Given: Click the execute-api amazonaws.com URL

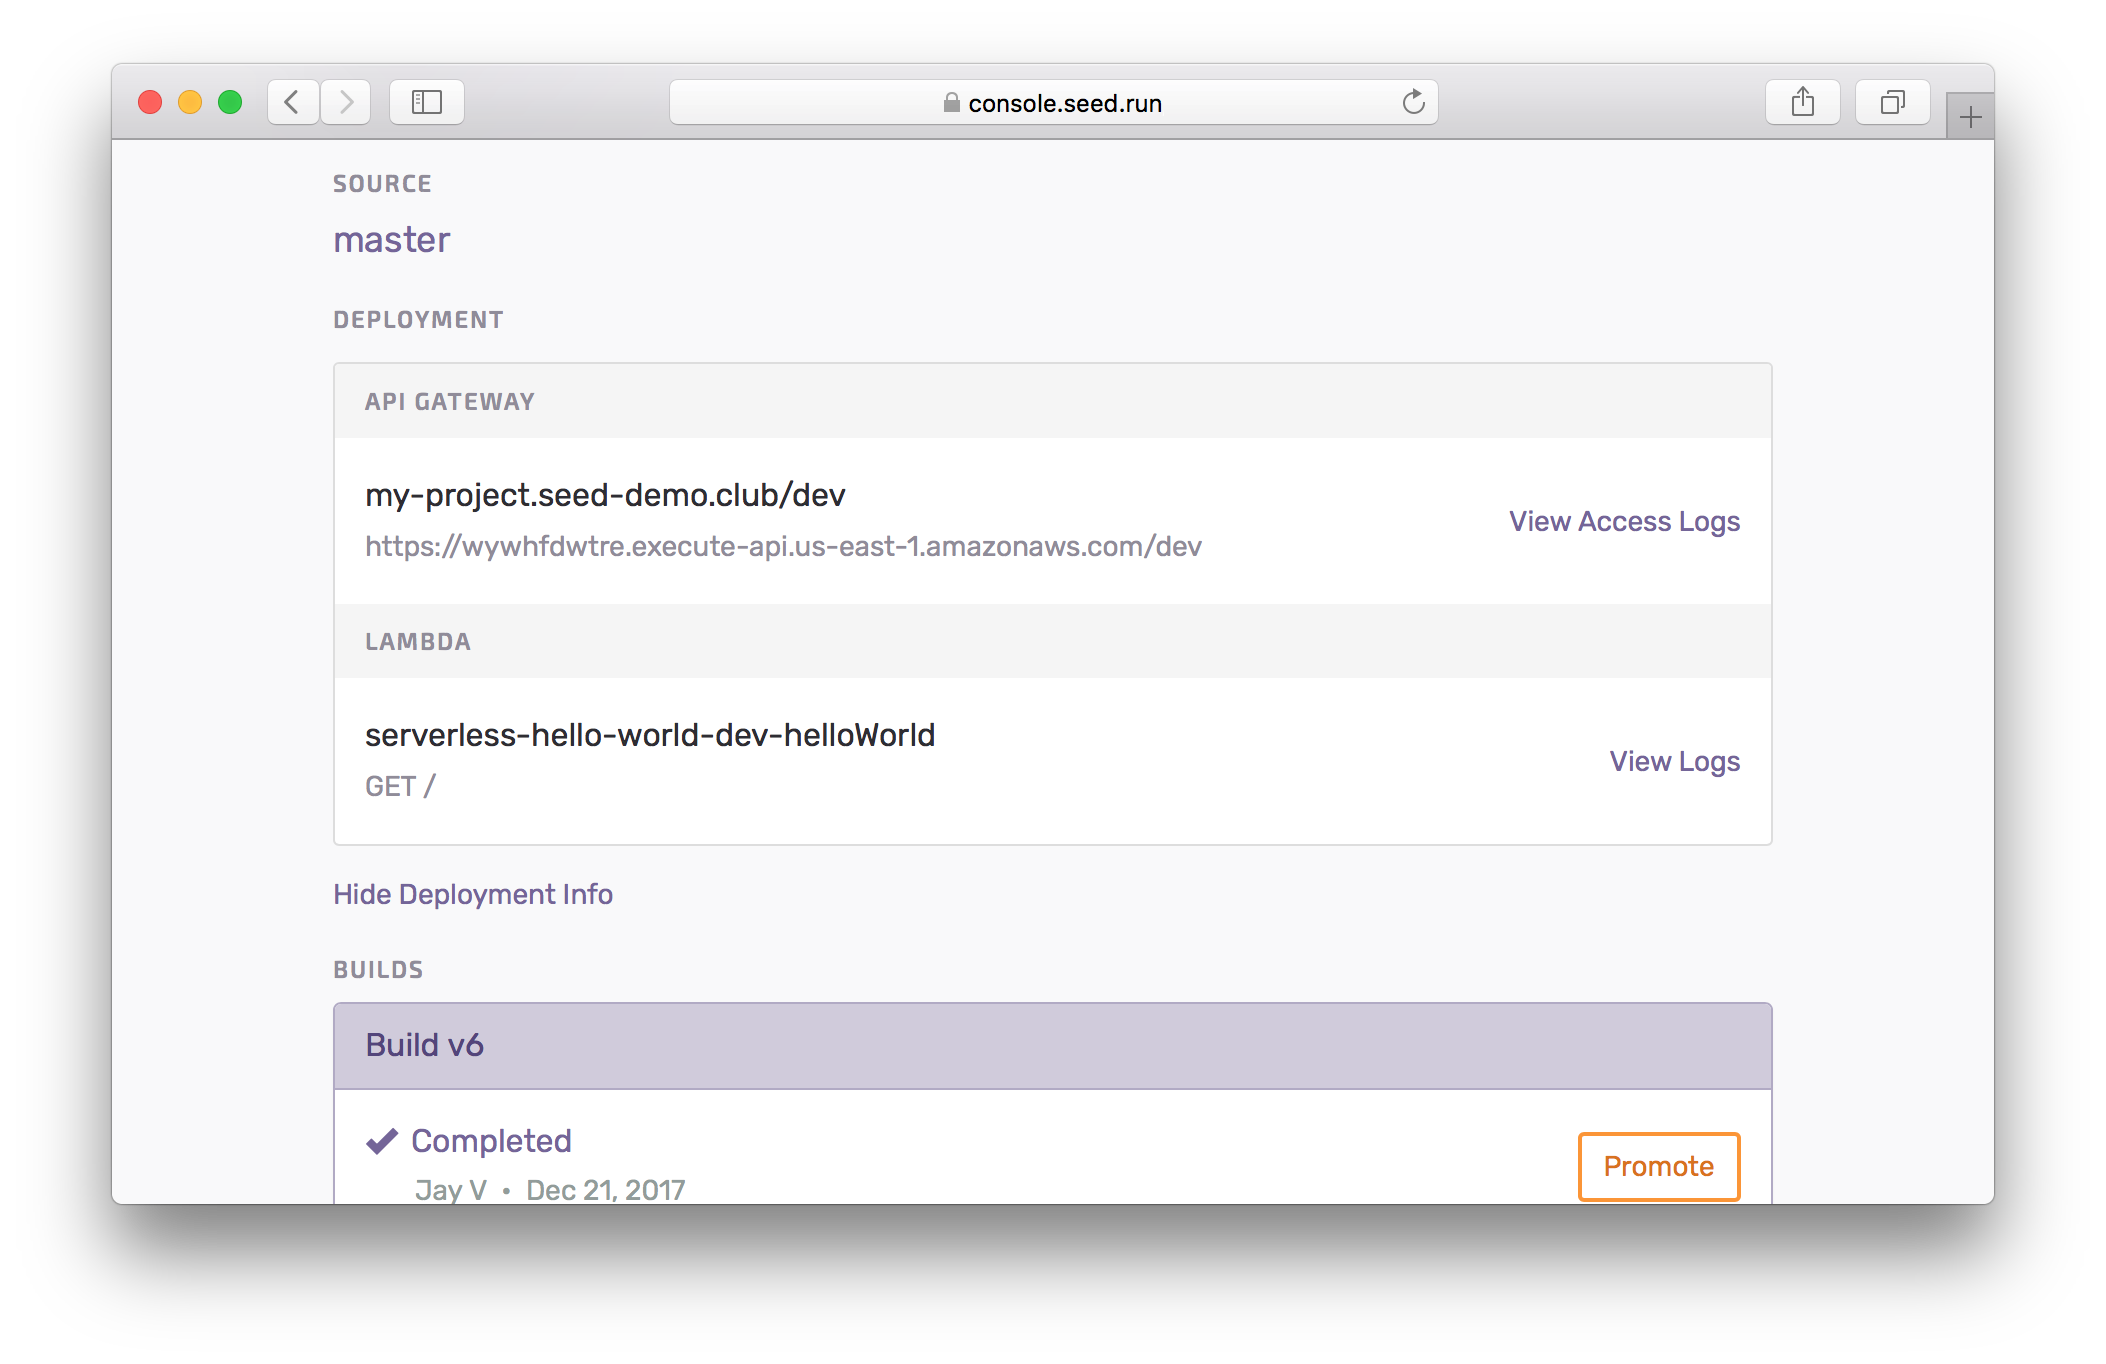Looking at the screenshot, I should 783,546.
